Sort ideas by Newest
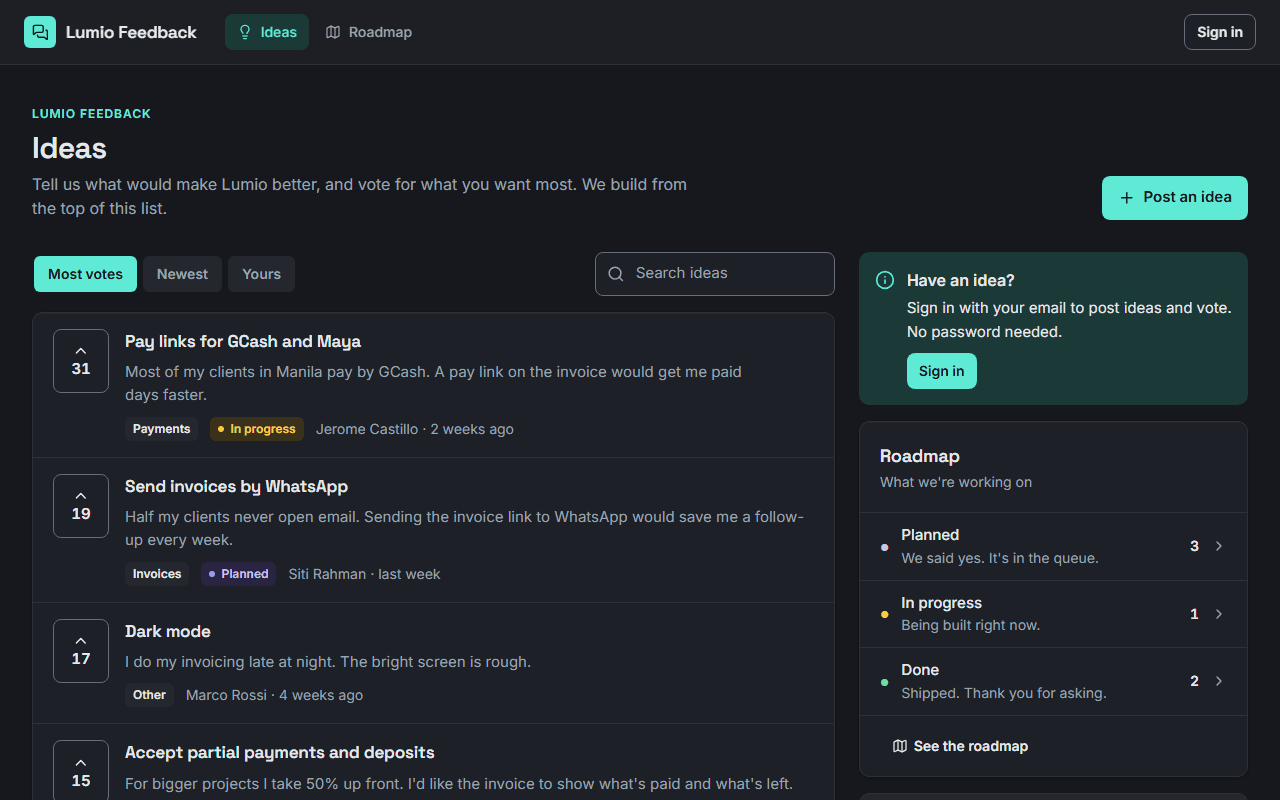1280x800 pixels. [182, 274]
